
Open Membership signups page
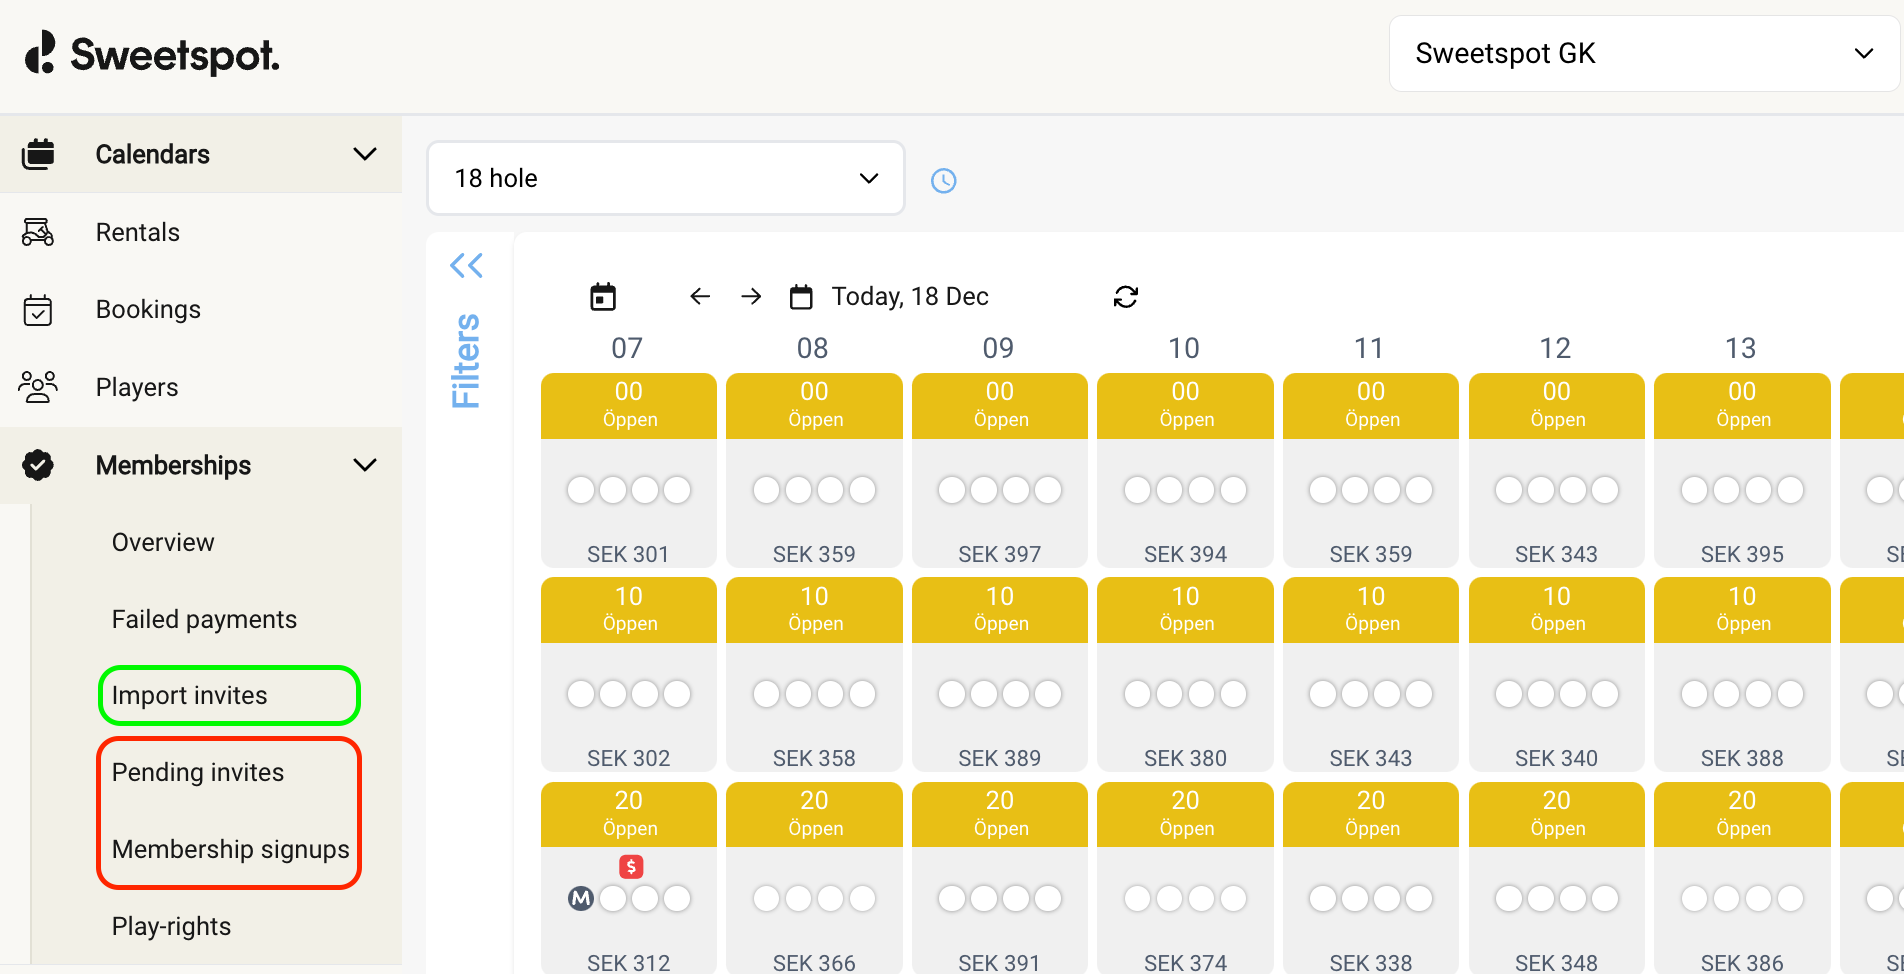tap(231, 849)
